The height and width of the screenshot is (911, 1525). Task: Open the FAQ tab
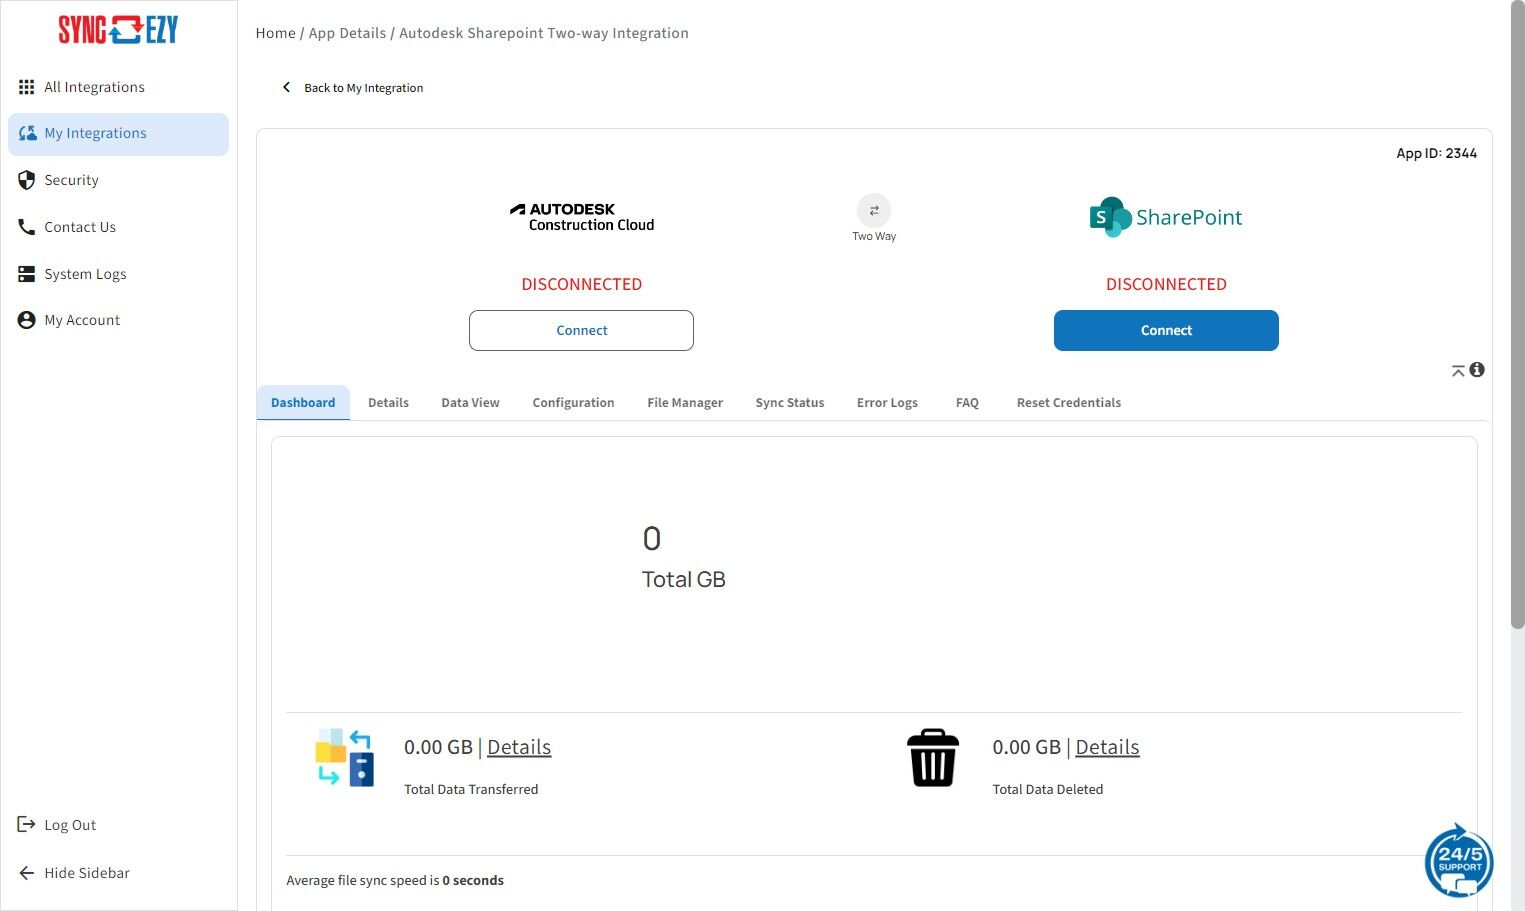click(x=967, y=403)
